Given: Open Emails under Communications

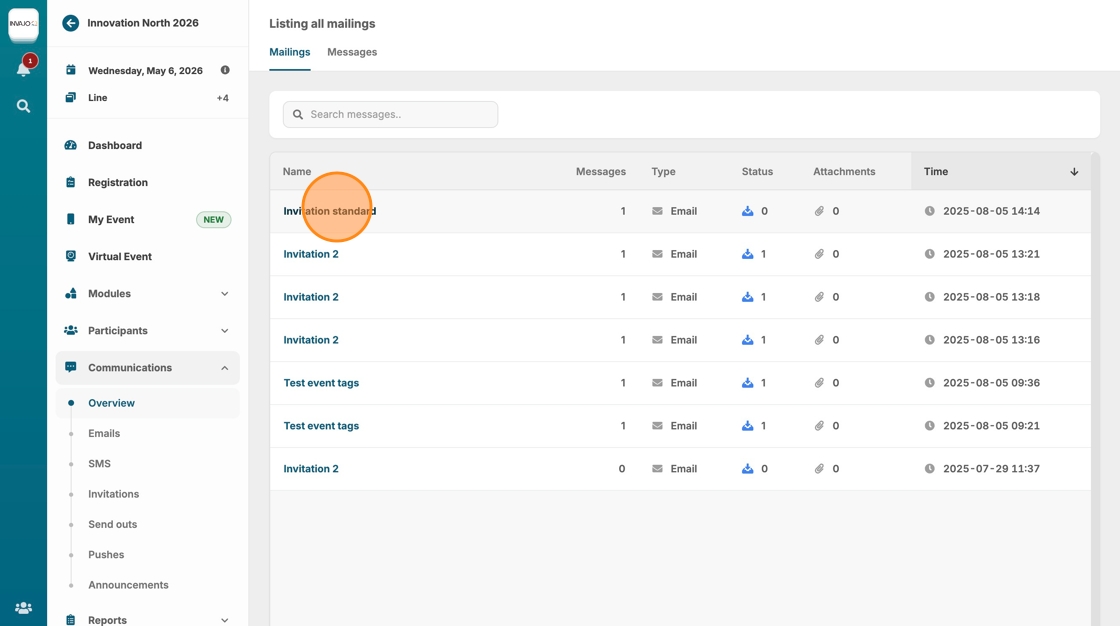Looking at the screenshot, I should tap(104, 433).
